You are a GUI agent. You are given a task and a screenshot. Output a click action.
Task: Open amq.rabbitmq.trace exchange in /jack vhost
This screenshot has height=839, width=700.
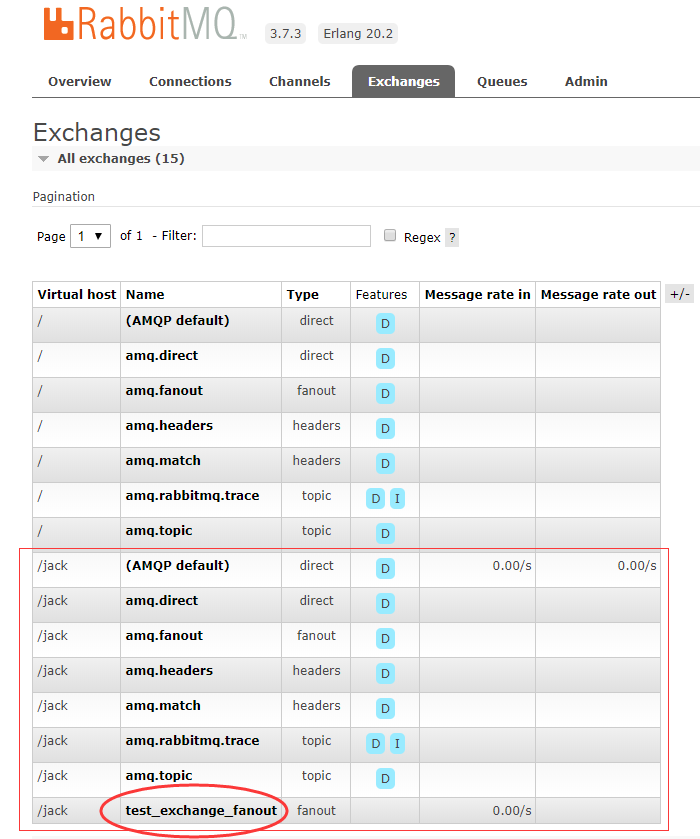(x=192, y=741)
